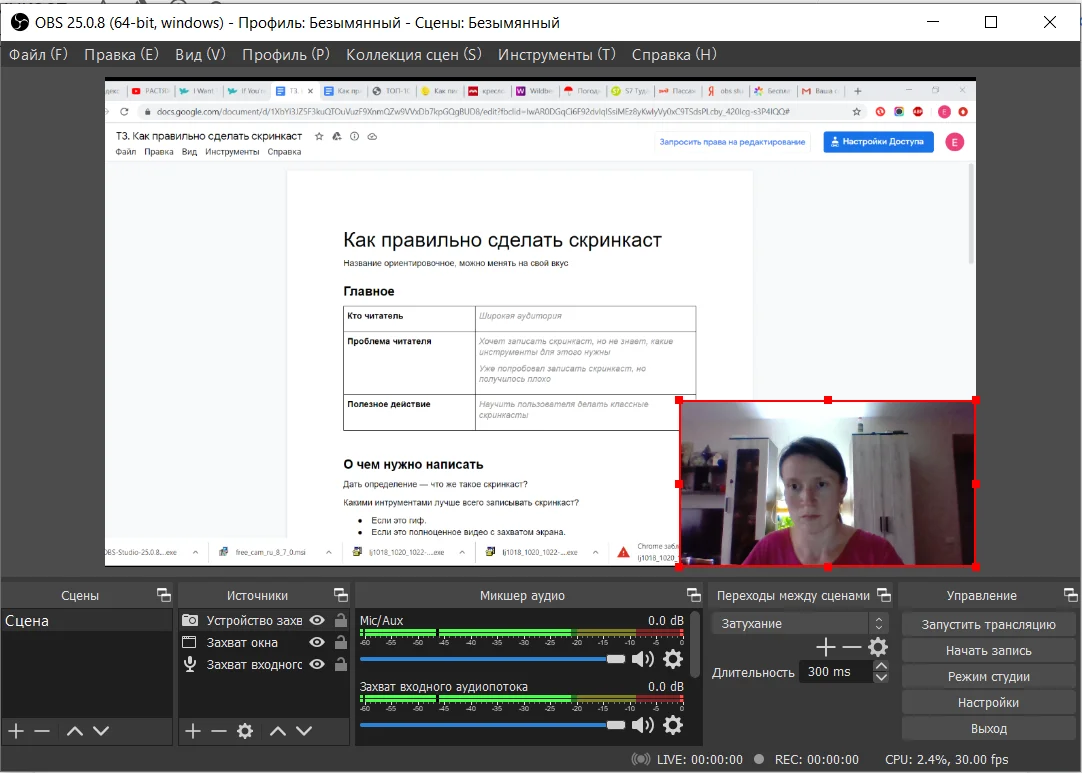Open source properties gear in Источники panel
The image size is (1082, 773).
tap(245, 731)
